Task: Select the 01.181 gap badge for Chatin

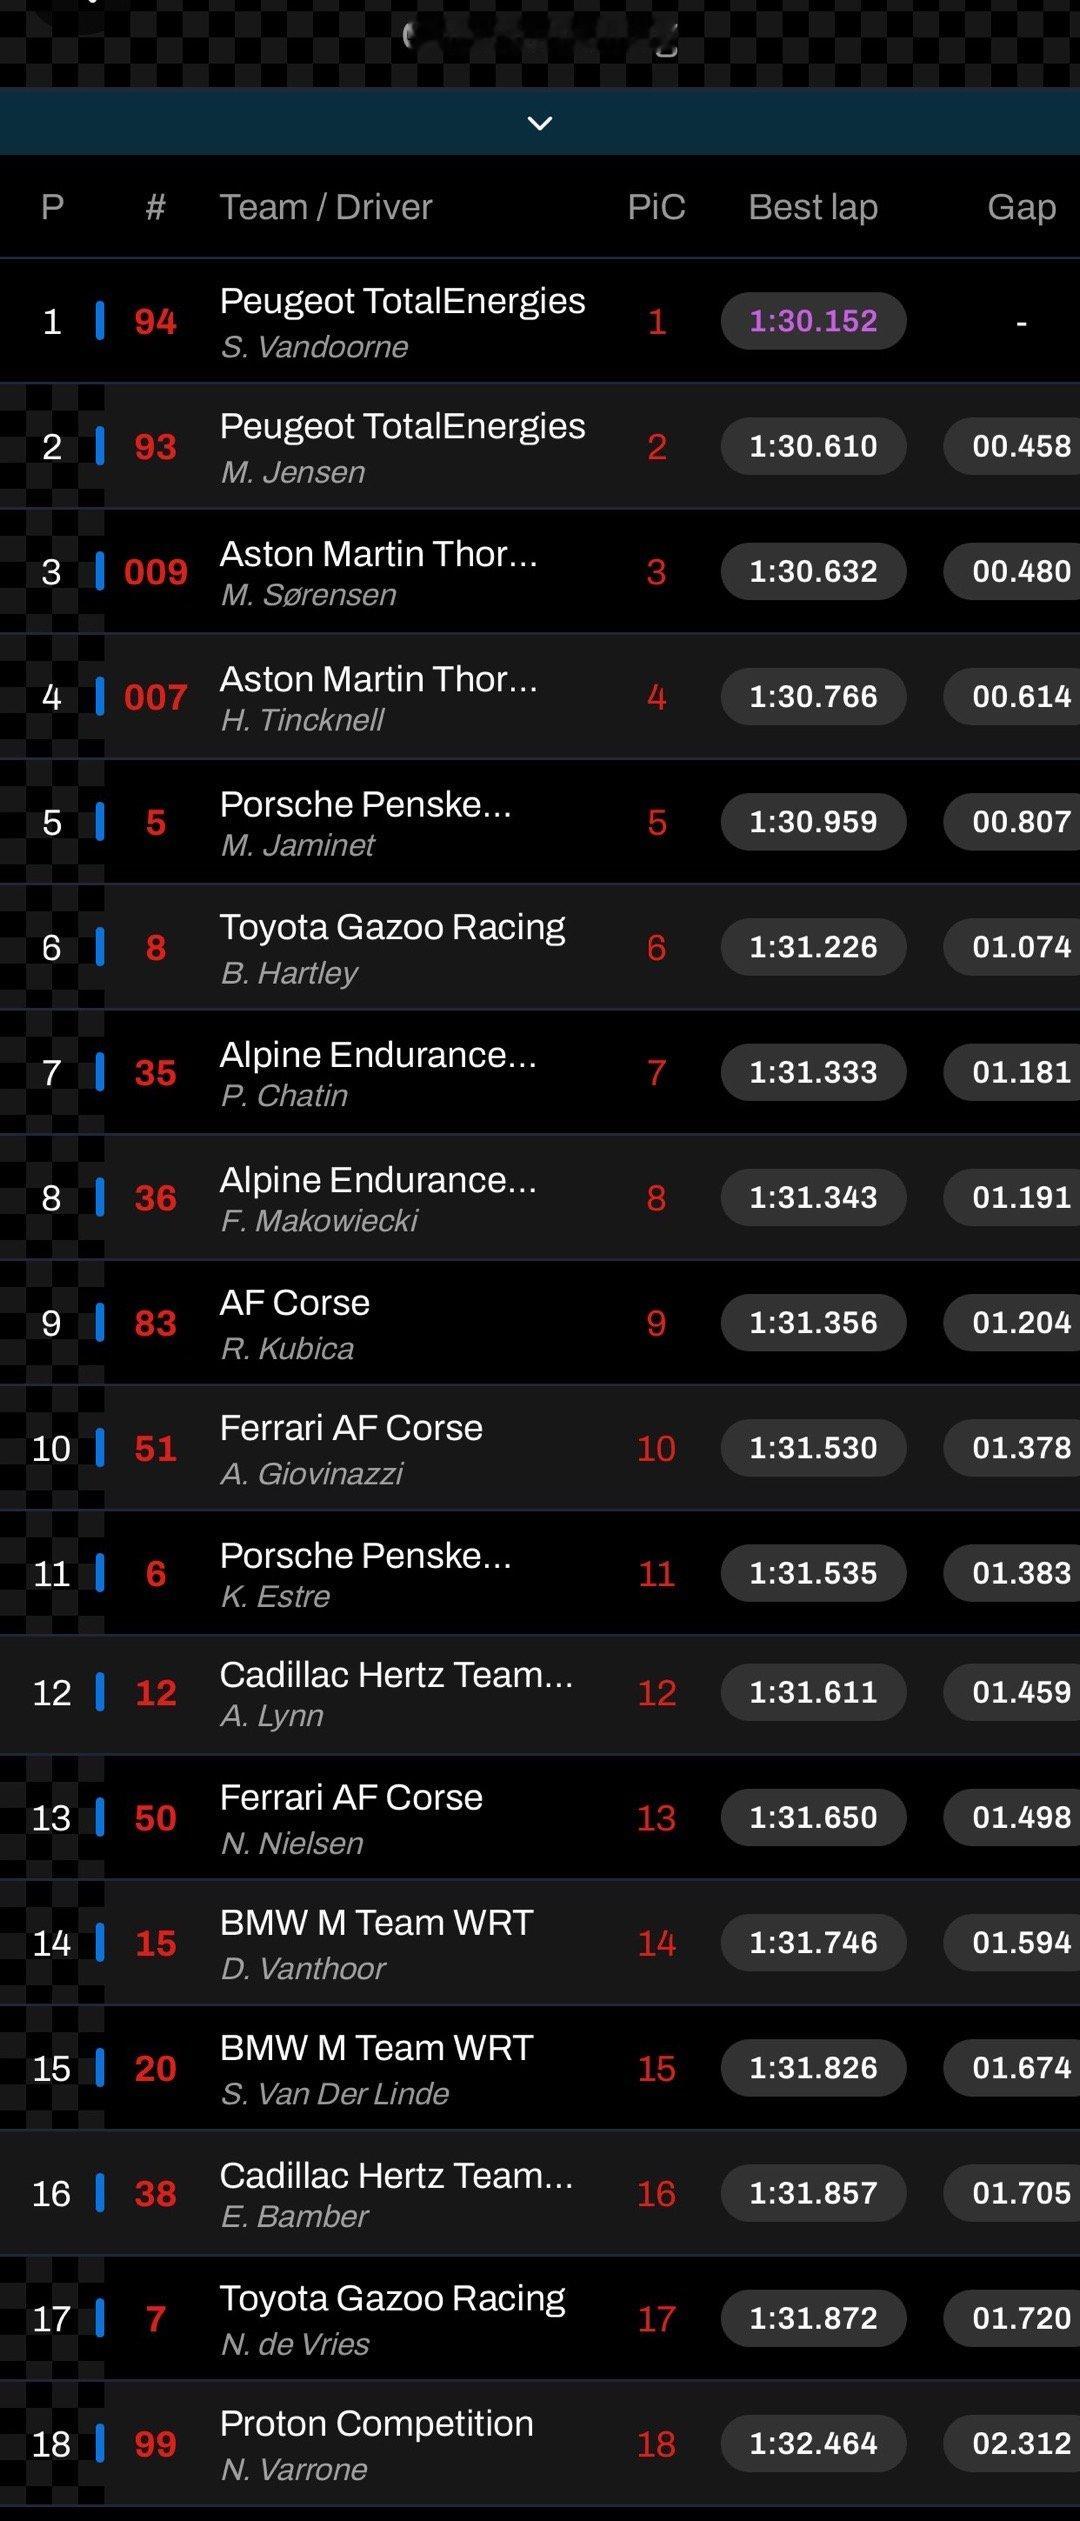Action: (x=1013, y=1072)
